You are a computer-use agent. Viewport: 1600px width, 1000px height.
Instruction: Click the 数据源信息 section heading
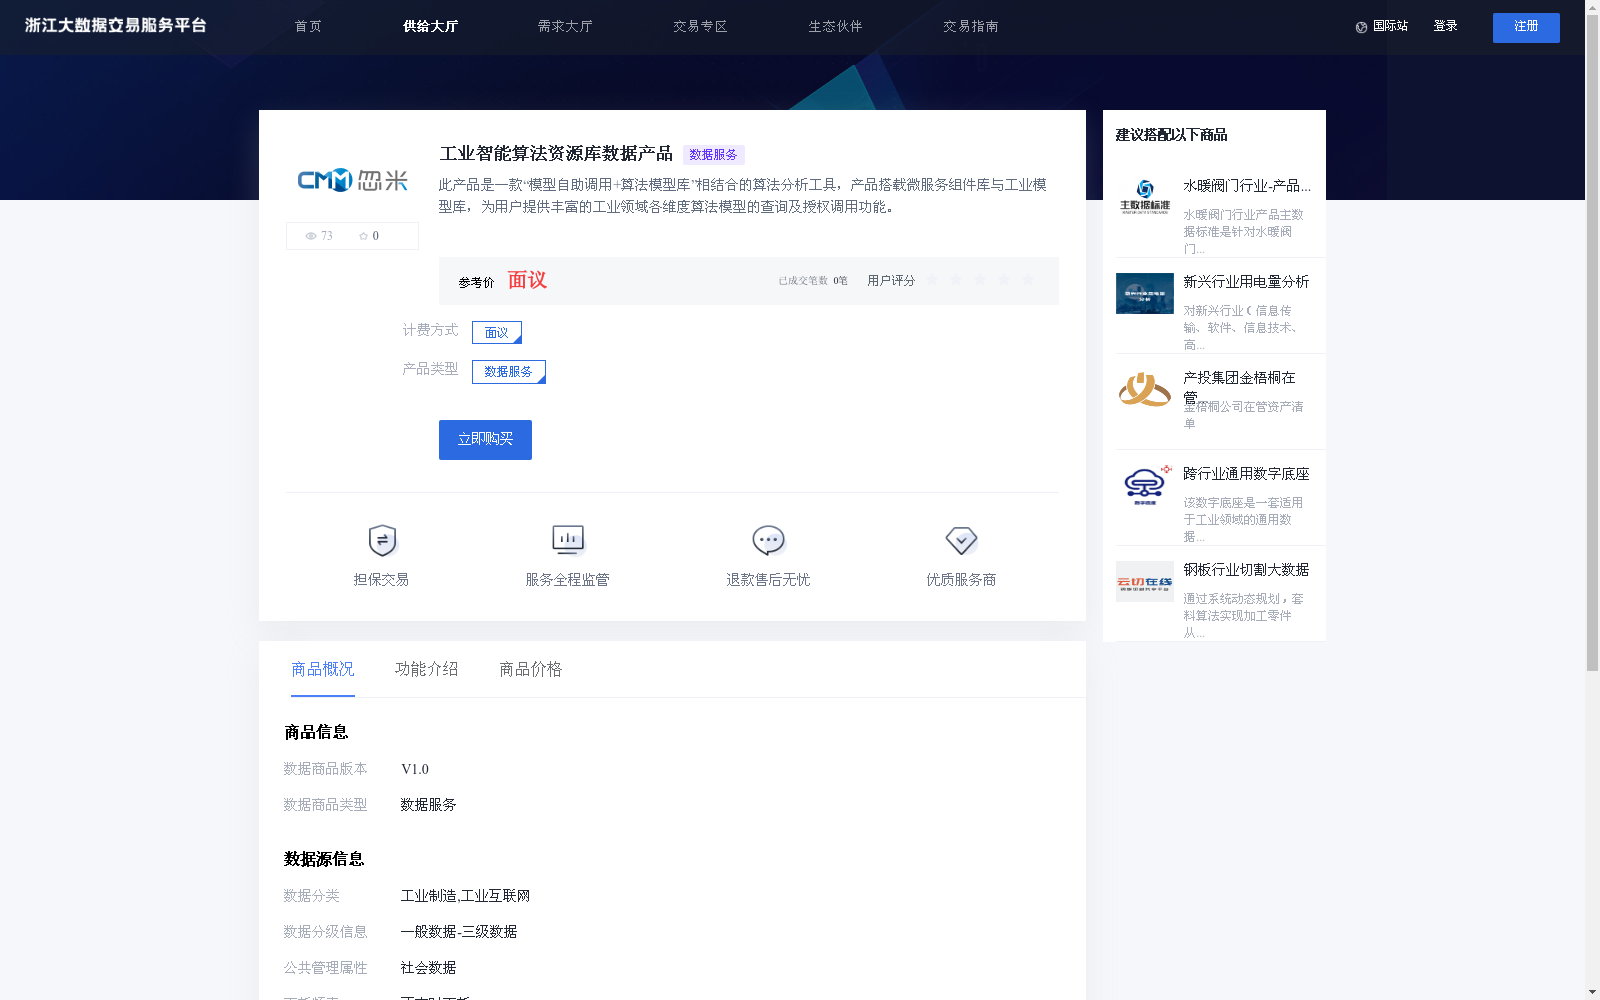click(324, 859)
